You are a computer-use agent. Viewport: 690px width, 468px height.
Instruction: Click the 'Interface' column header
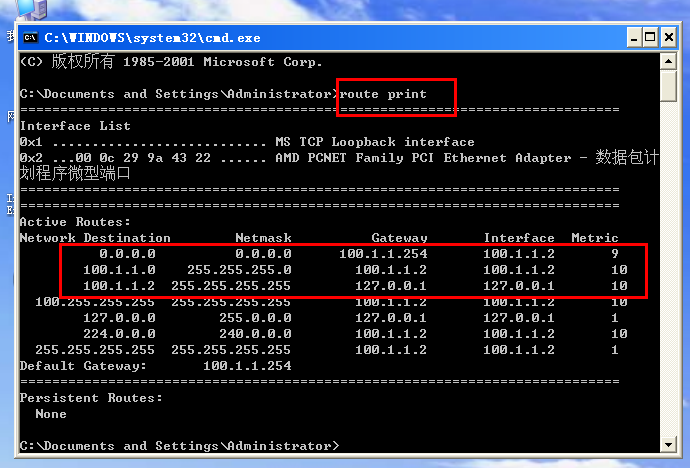click(x=519, y=238)
